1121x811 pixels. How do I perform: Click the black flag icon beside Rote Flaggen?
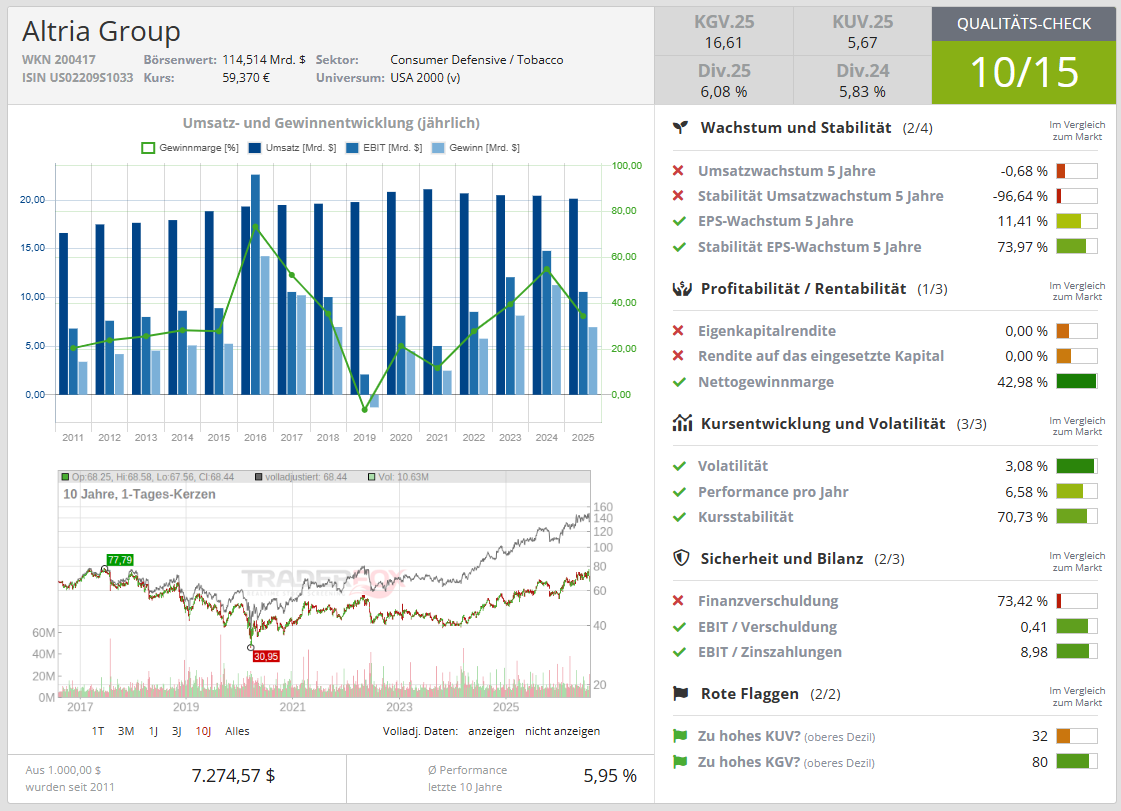(681, 694)
